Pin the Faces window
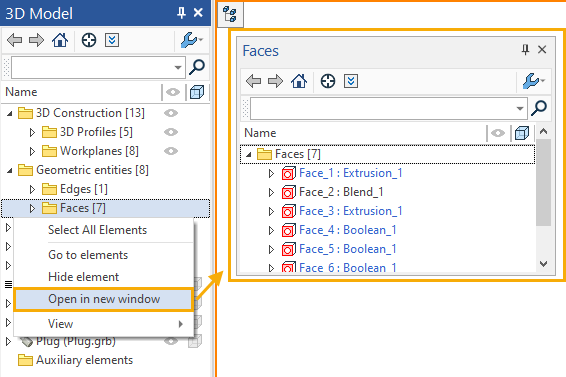Image resolution: width=566 pixels, height=377 pixels. click(526, 49)
